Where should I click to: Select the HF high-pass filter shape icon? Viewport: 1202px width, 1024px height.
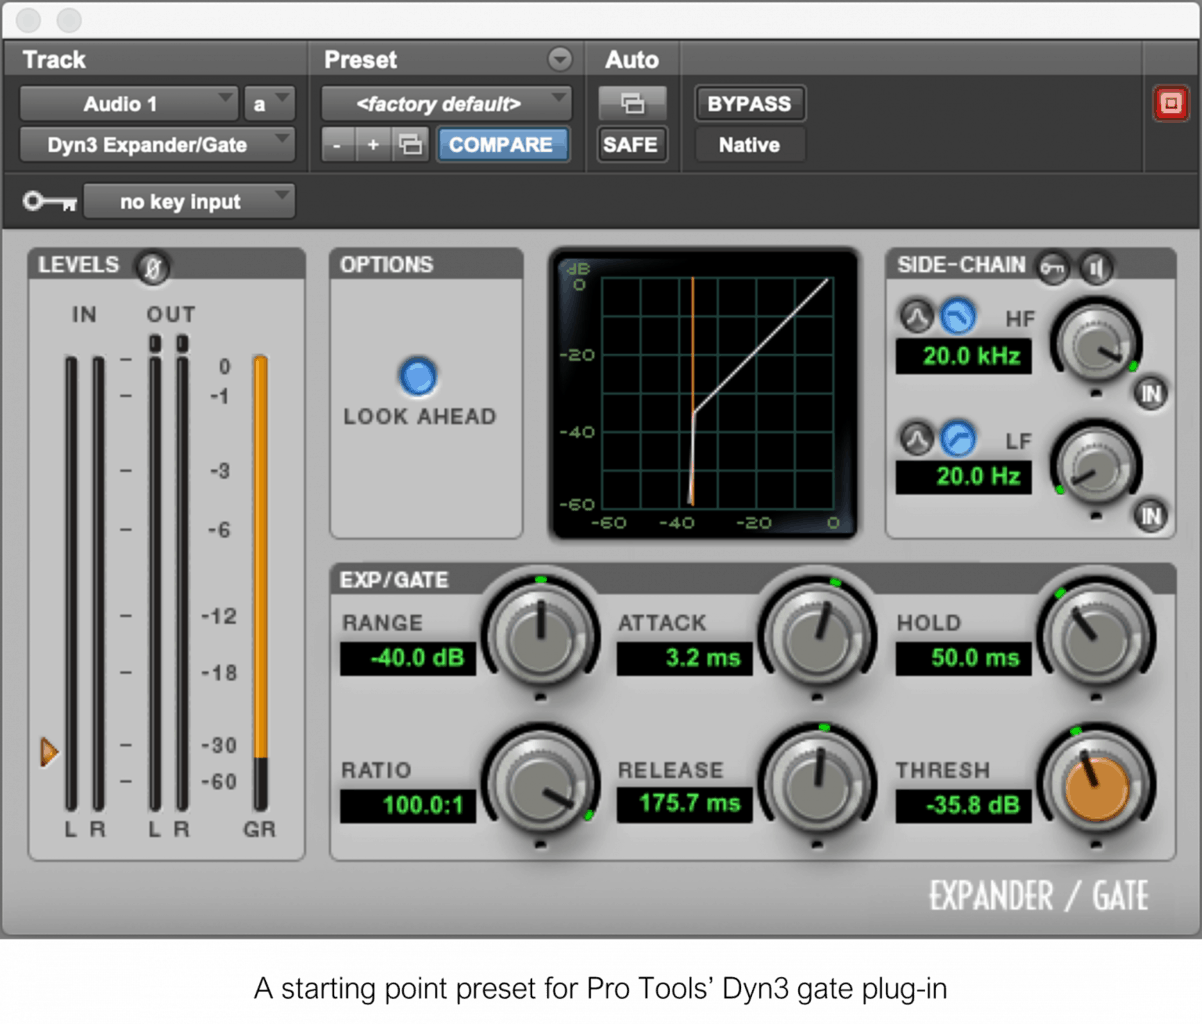[x=958, y=317]
